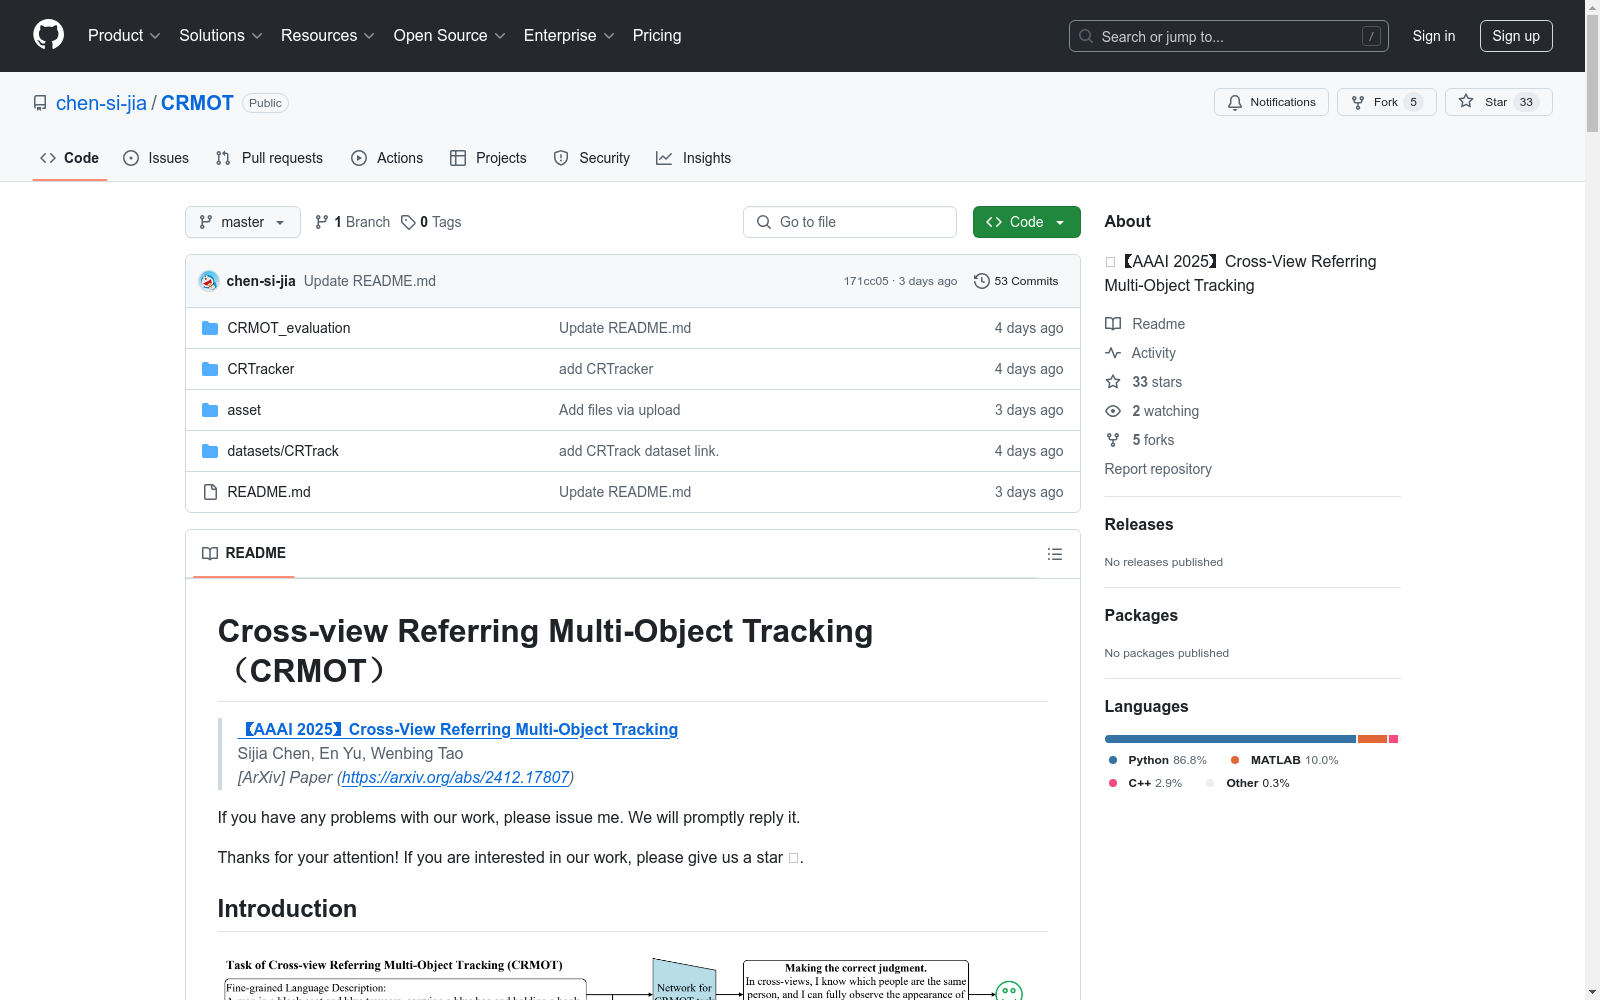This screenshot has height=1000, width=1600.
Task: View repository Activity
Action: [x=1141, y=353]
